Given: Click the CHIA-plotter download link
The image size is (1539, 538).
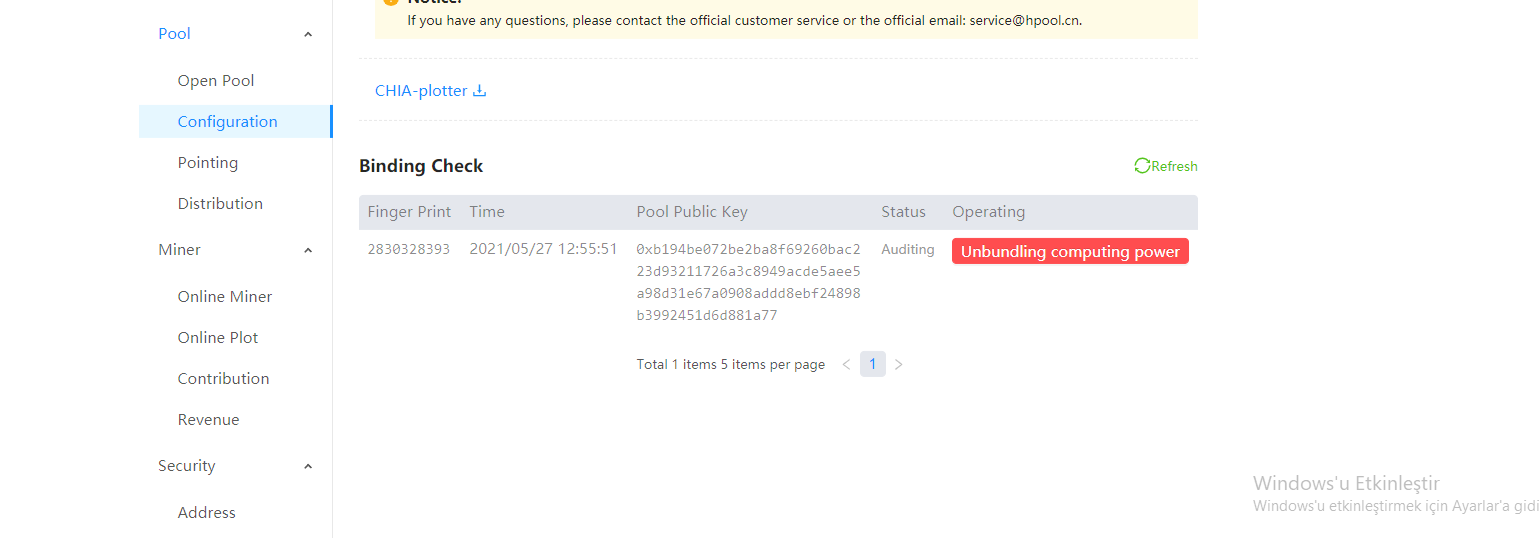Looking at the screenshot, I should (421, 91).
